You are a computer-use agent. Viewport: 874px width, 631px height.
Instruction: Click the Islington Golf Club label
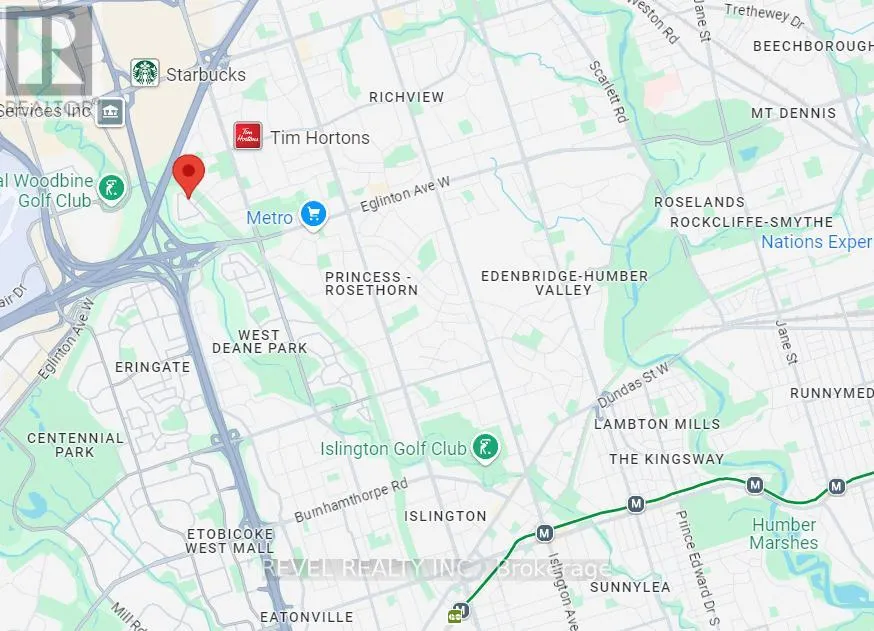[x=394, y=449]
